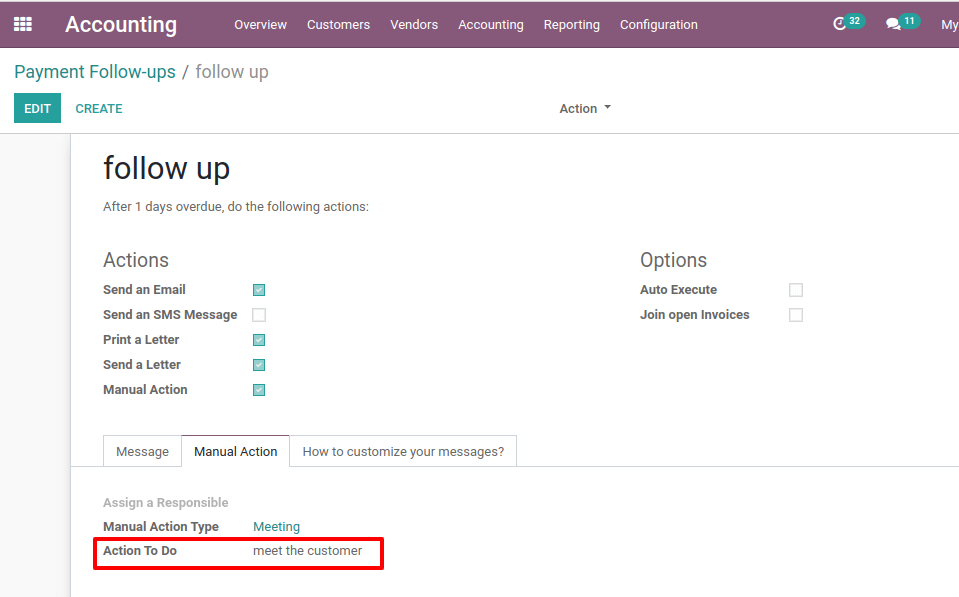959x597 pixels.
Task: Toggle the Print a Letter checkbox
Action: click(259, 340)
